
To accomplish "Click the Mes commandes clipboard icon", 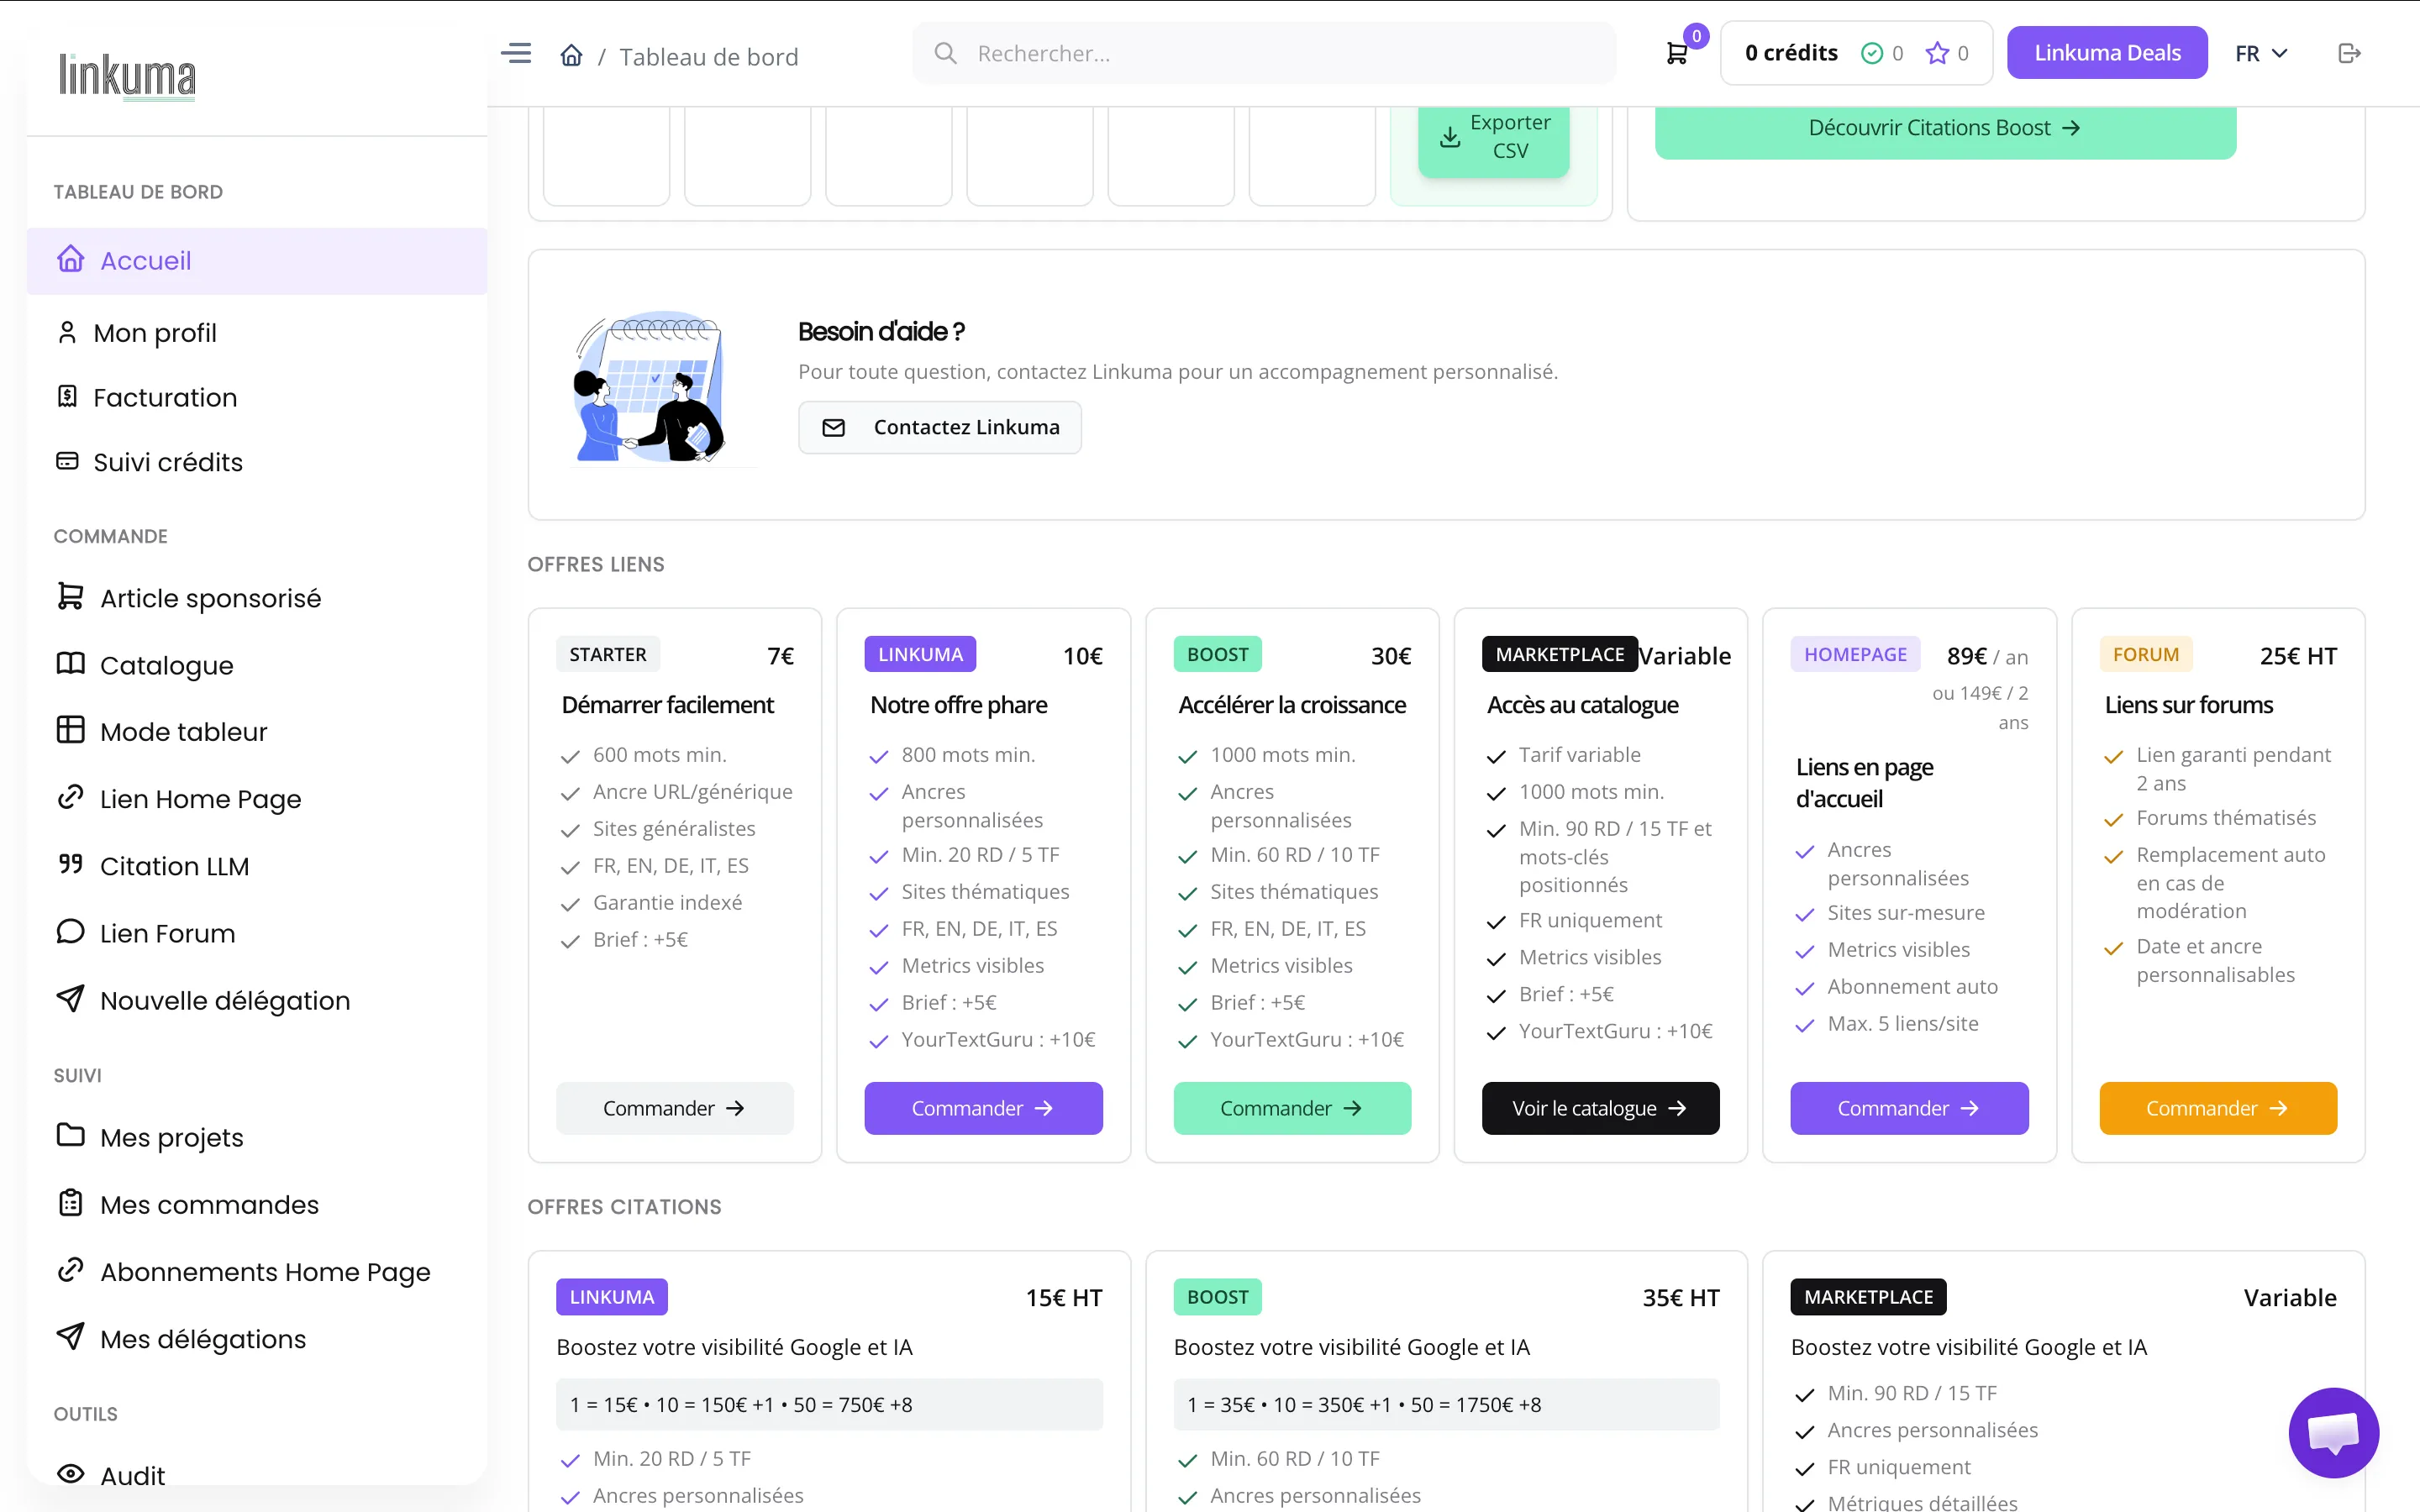I will tap(70, 1203).
